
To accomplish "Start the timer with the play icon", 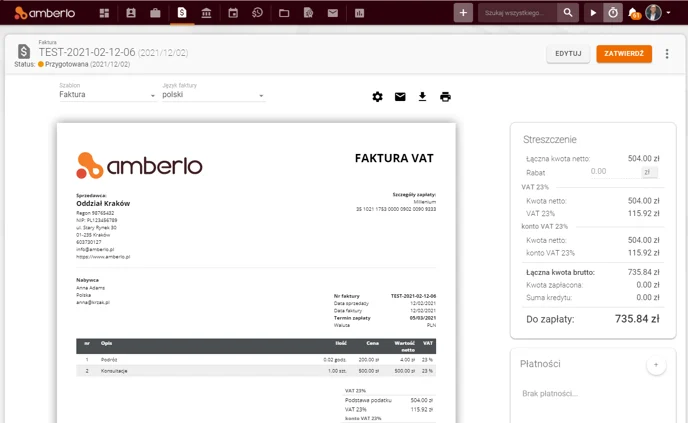I will (x=593, y=13).
